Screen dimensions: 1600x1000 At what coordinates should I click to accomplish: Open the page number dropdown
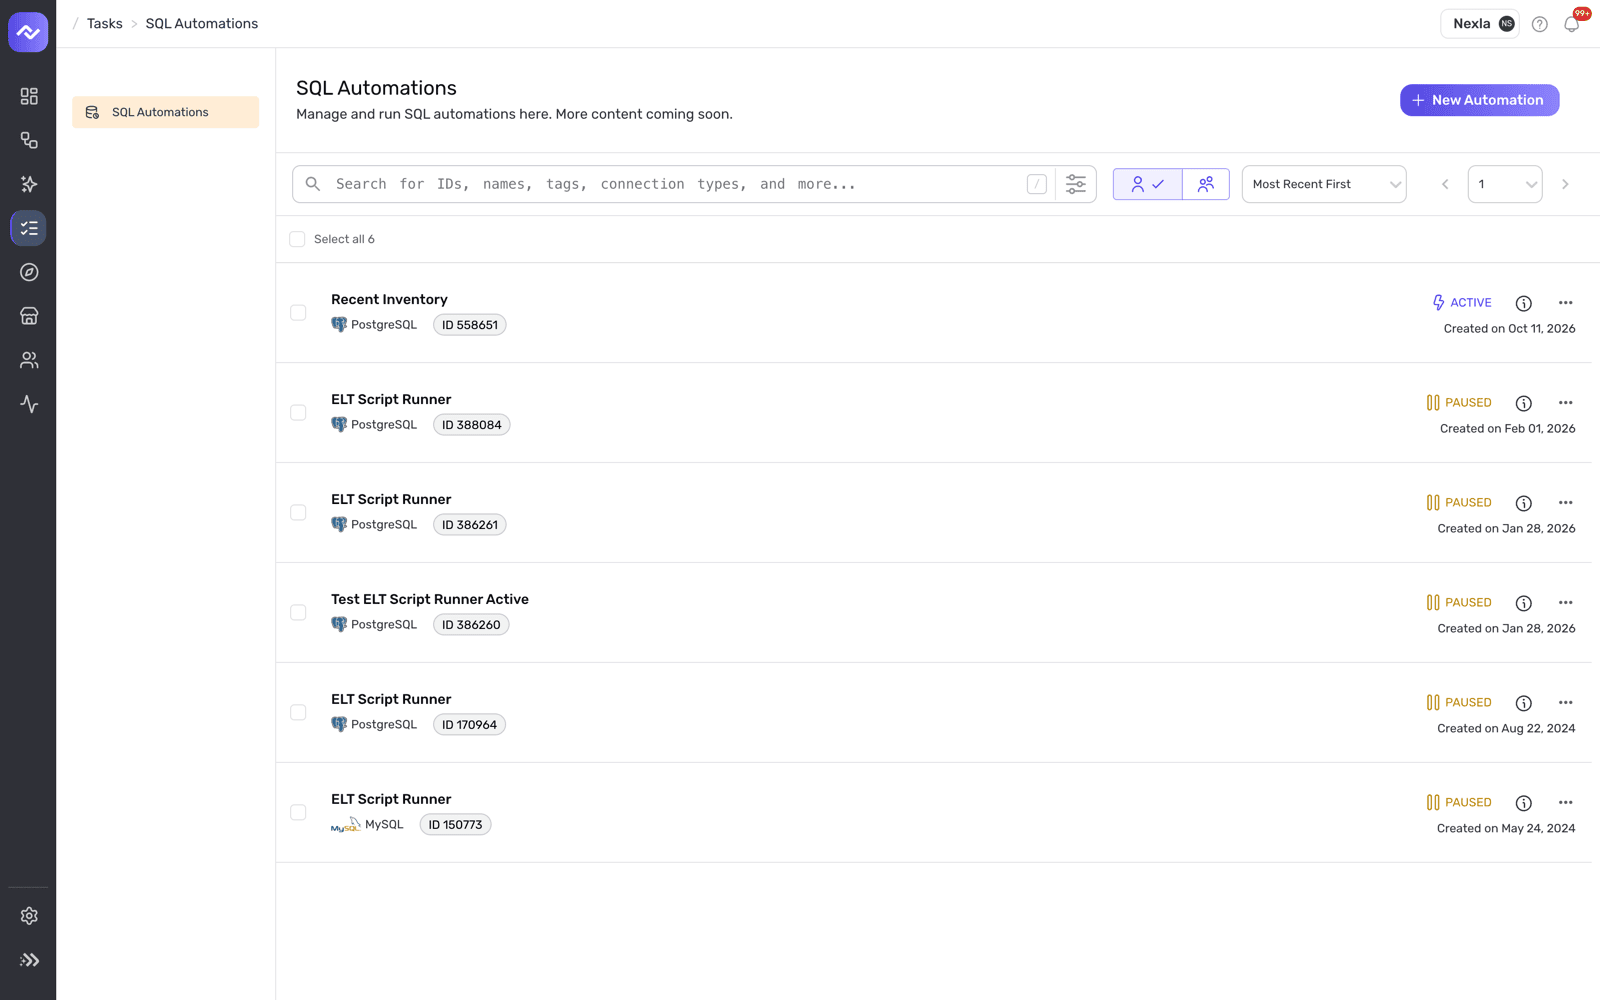(x=1505, y=184)
